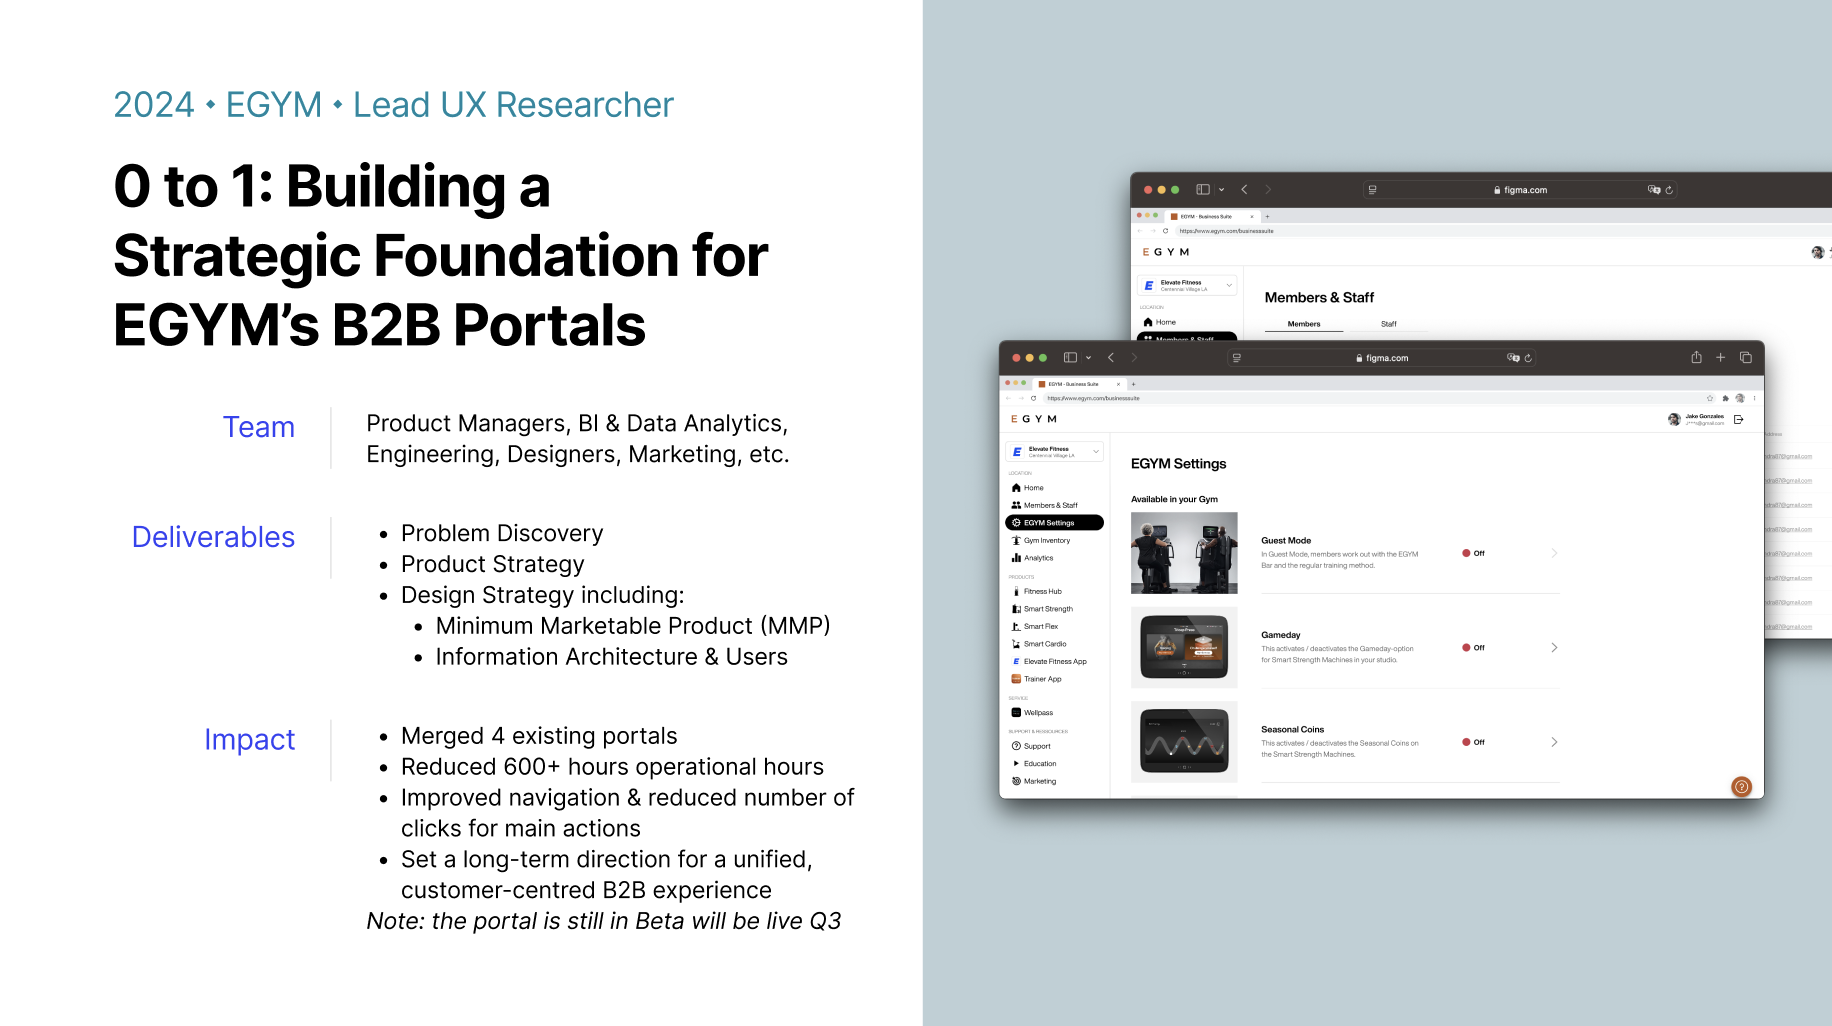Expand the Gameday row chevron
Image resolution: width=1832 pixels, height=1026 pixels.
point(1554,648)
